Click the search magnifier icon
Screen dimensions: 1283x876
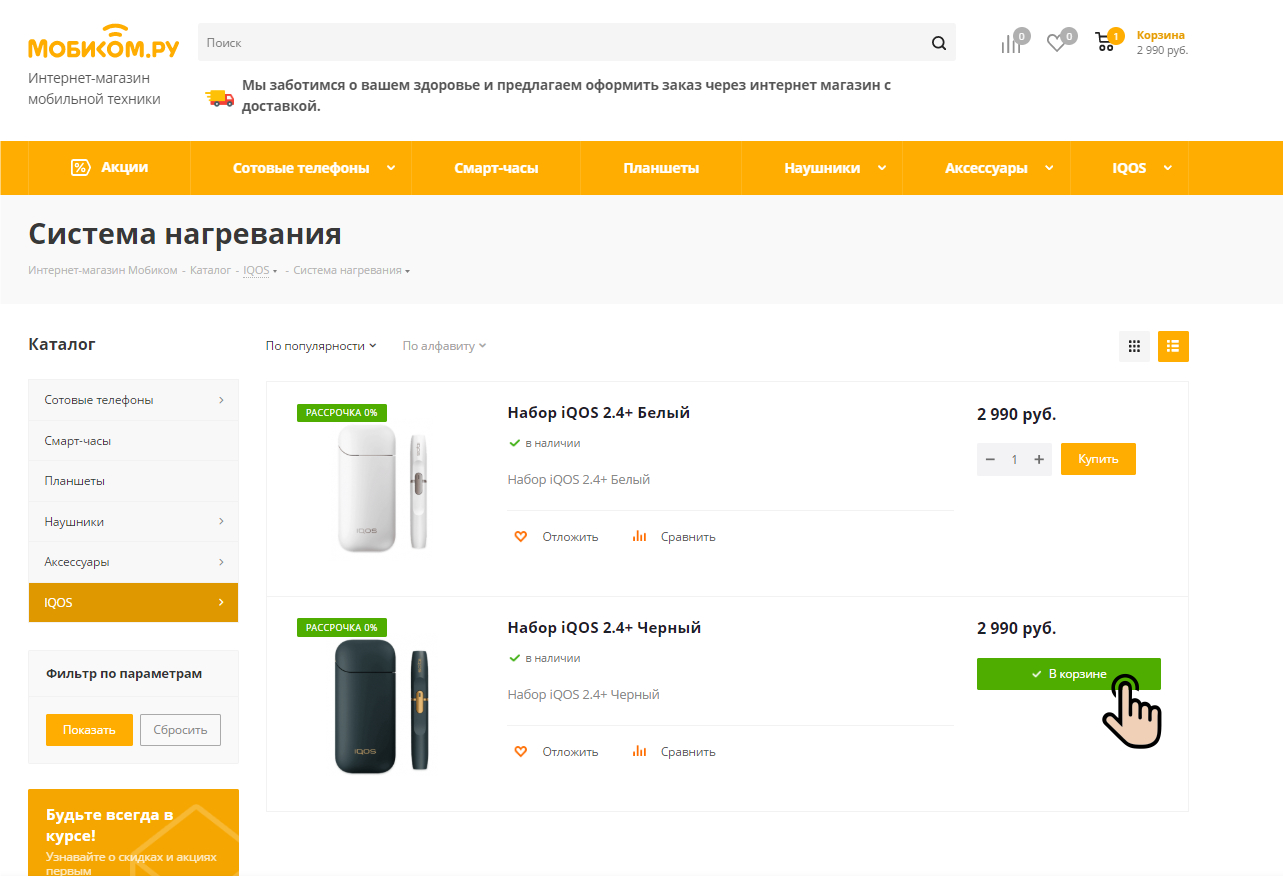[x=938, y=43]
